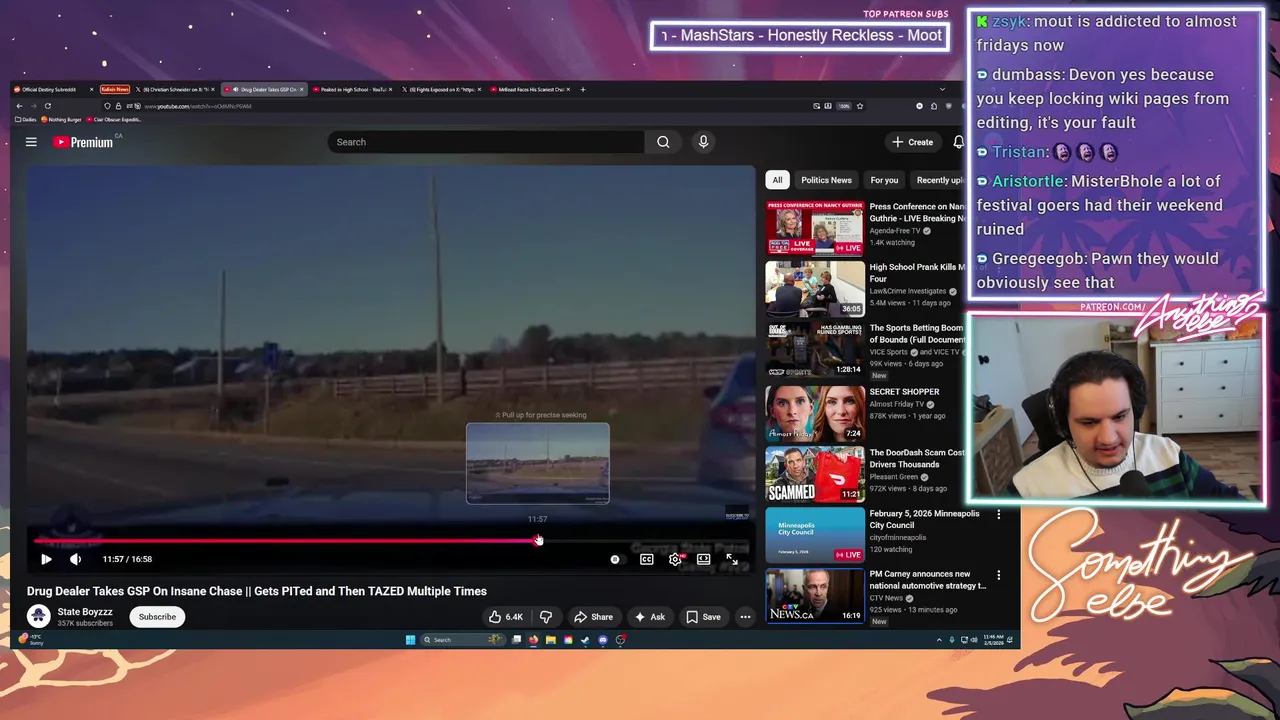This screenshot has height=720, width=1280.
Task: Select the Recently uploaded chip
Action: pos(940,180)
